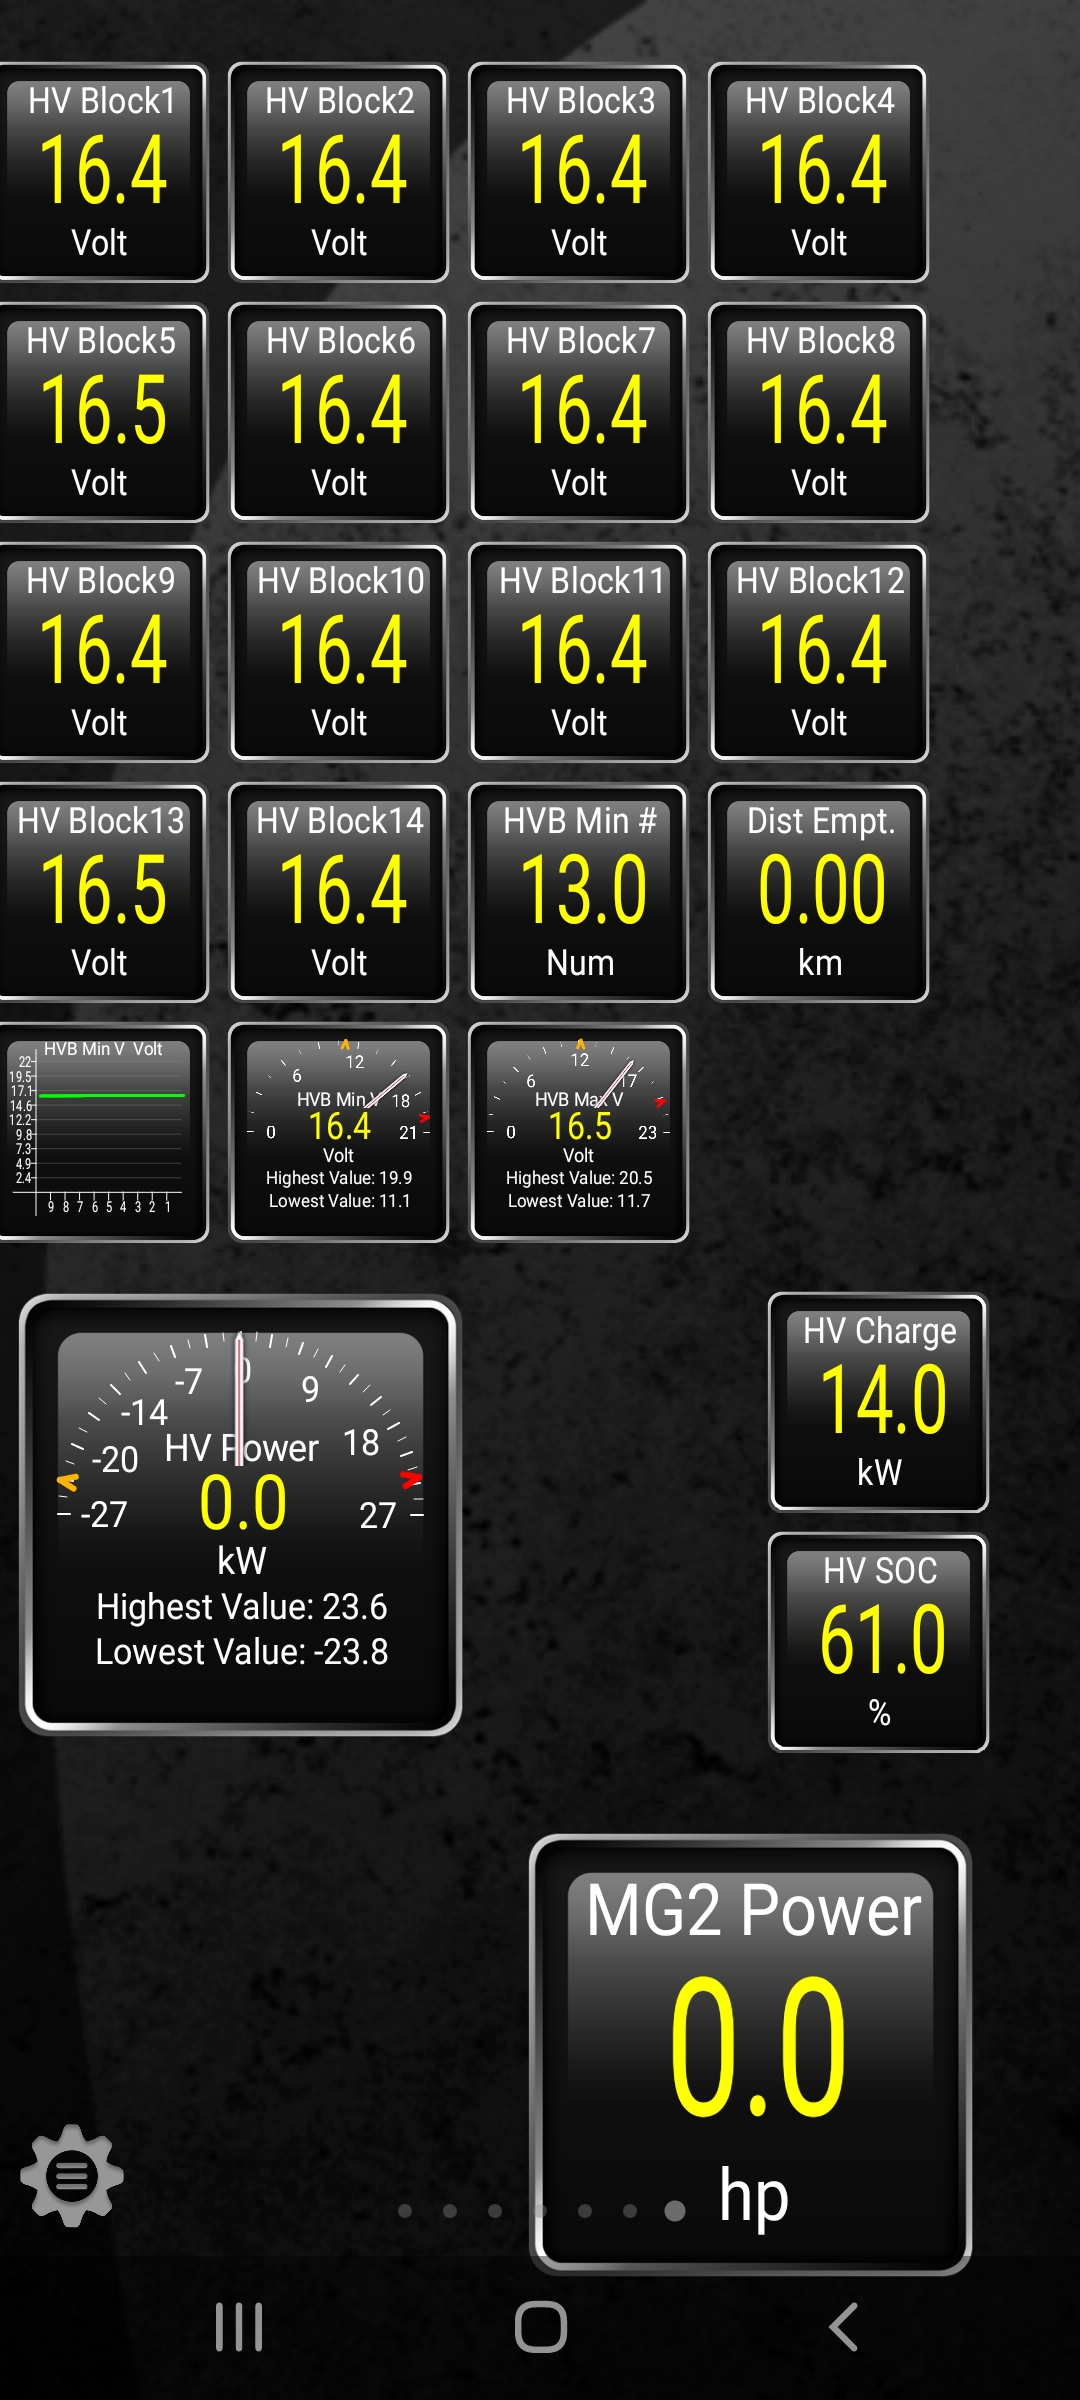Screen dimensions: 1080x2400
Task: Select the HV Block12 voltage gauge
Action: click(x=819, y=653)
